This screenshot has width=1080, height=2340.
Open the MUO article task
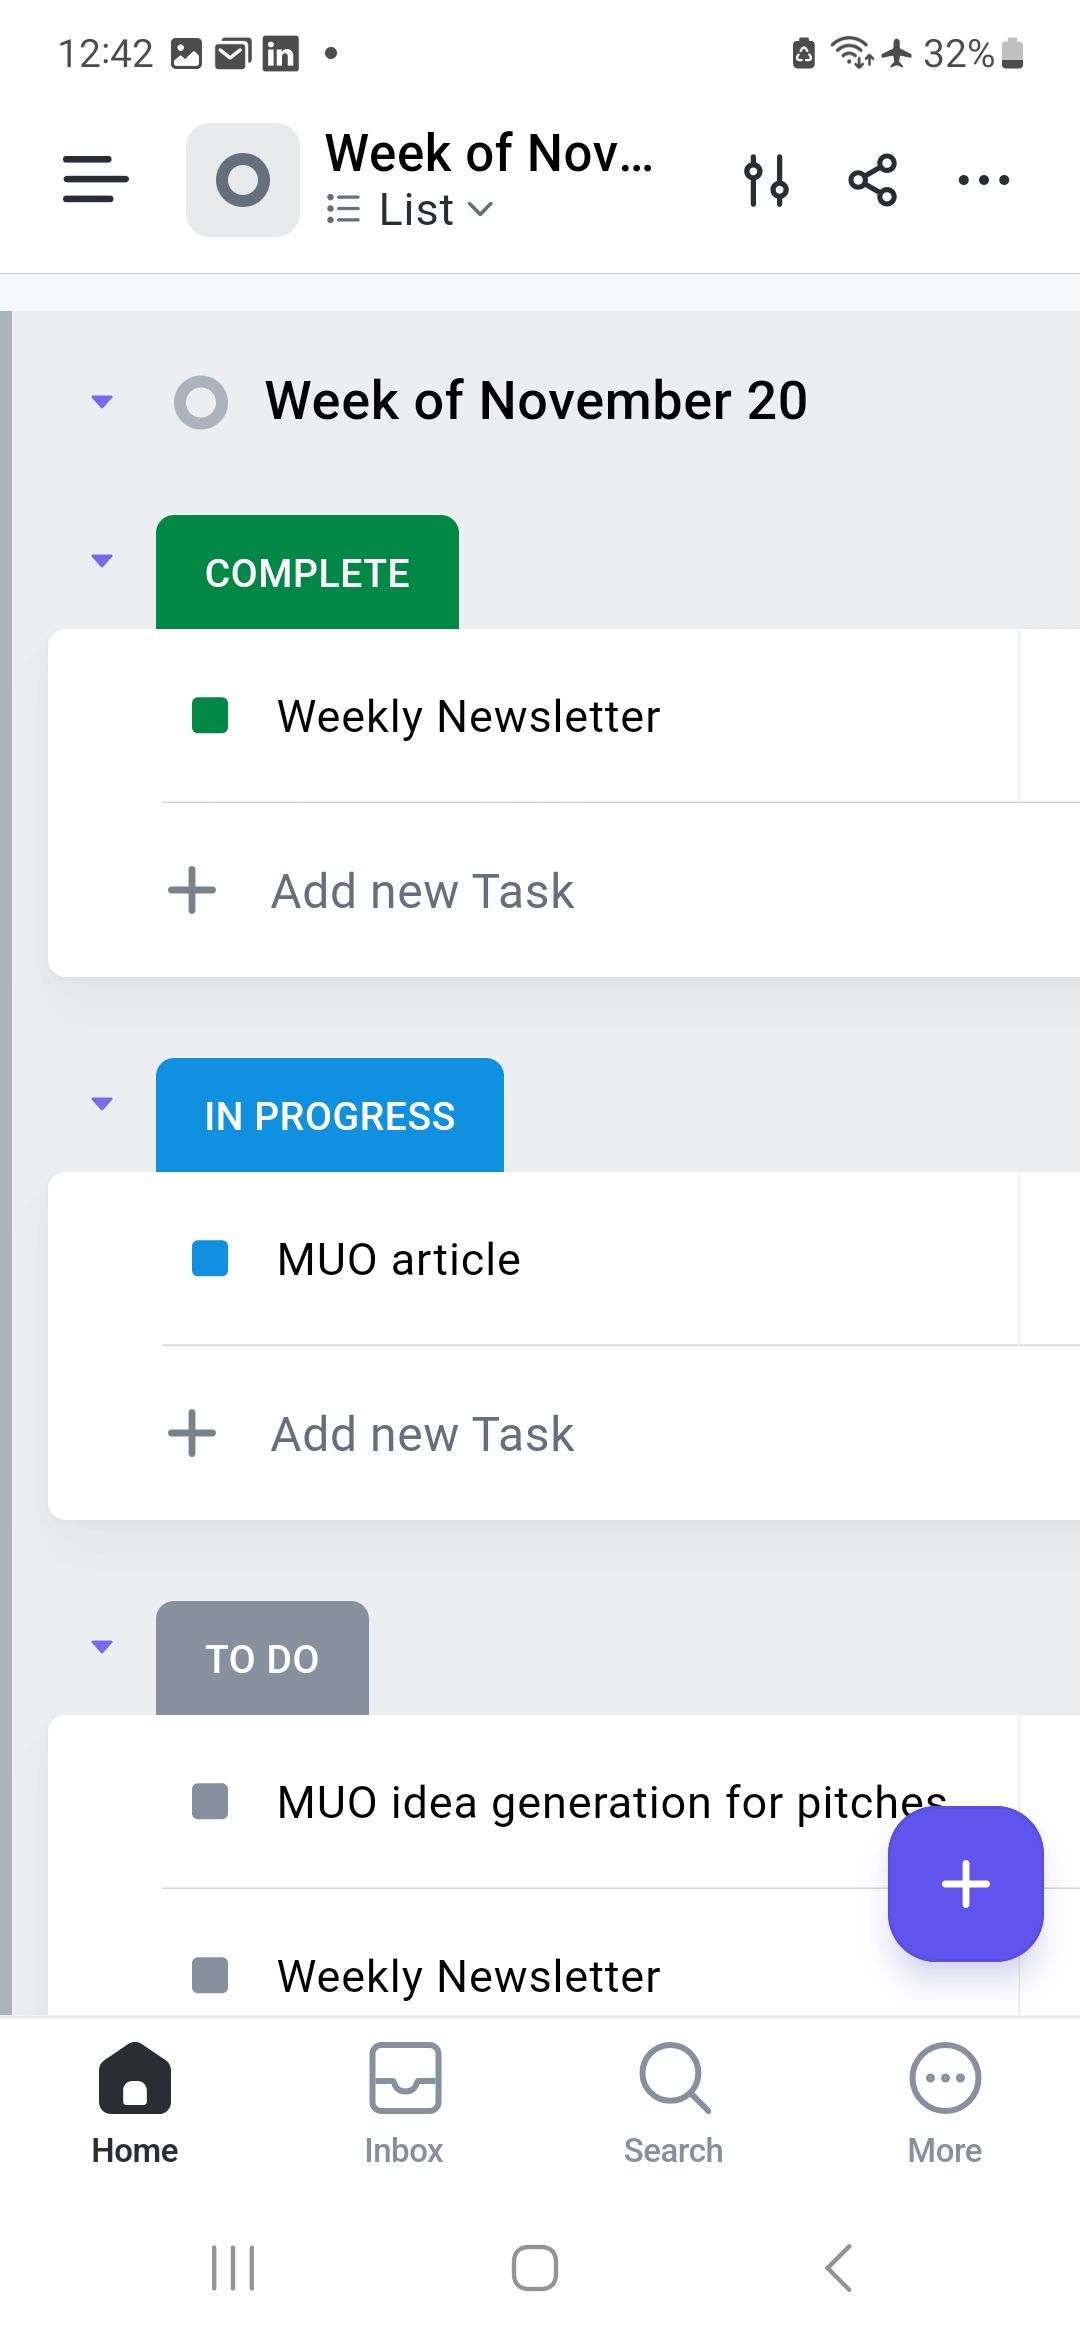click(x=397, y=1259)
